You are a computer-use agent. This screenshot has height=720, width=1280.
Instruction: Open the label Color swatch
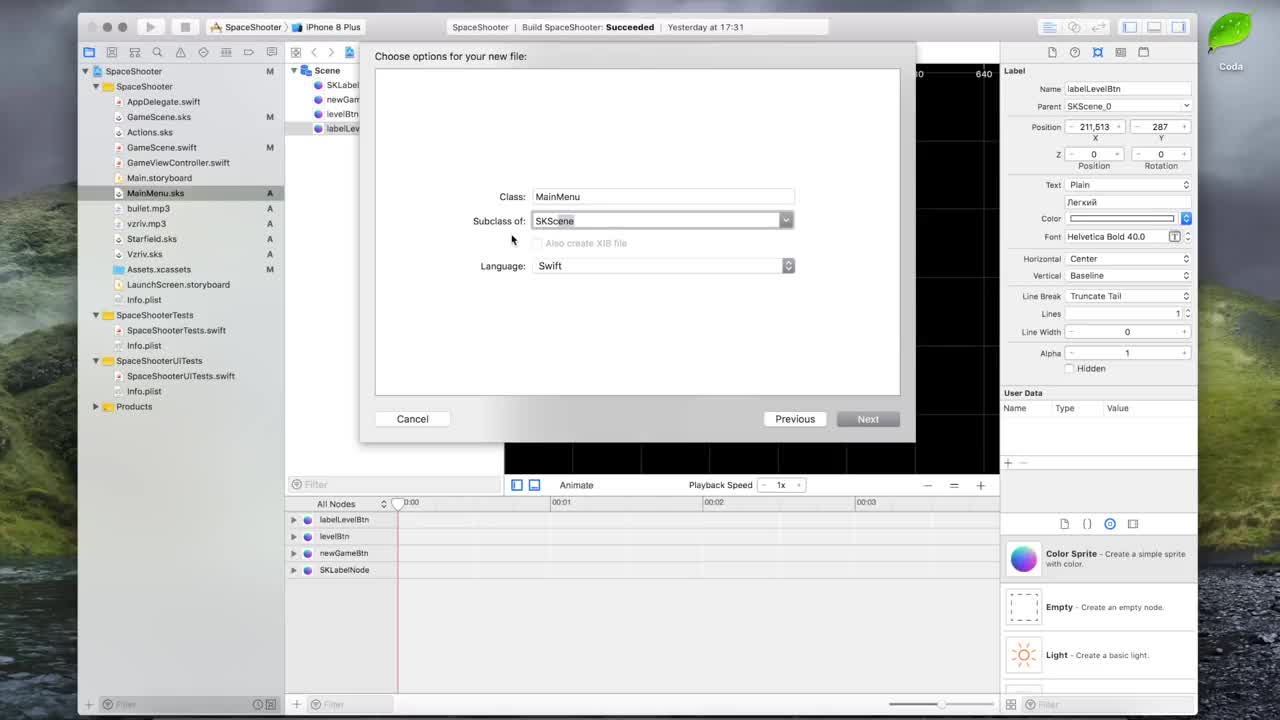(x=1122, y=219)
